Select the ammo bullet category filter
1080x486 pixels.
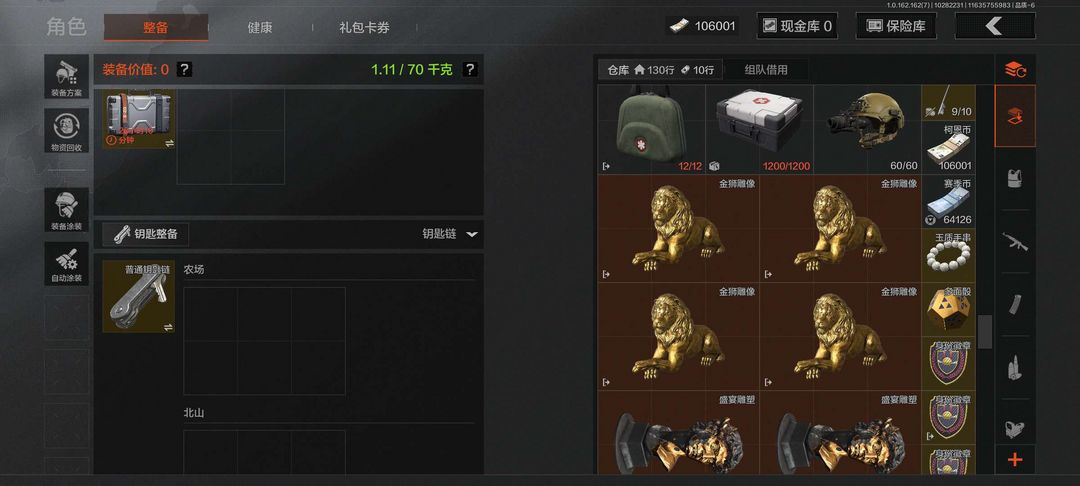pyautogui.click(x=1015, y=367)
